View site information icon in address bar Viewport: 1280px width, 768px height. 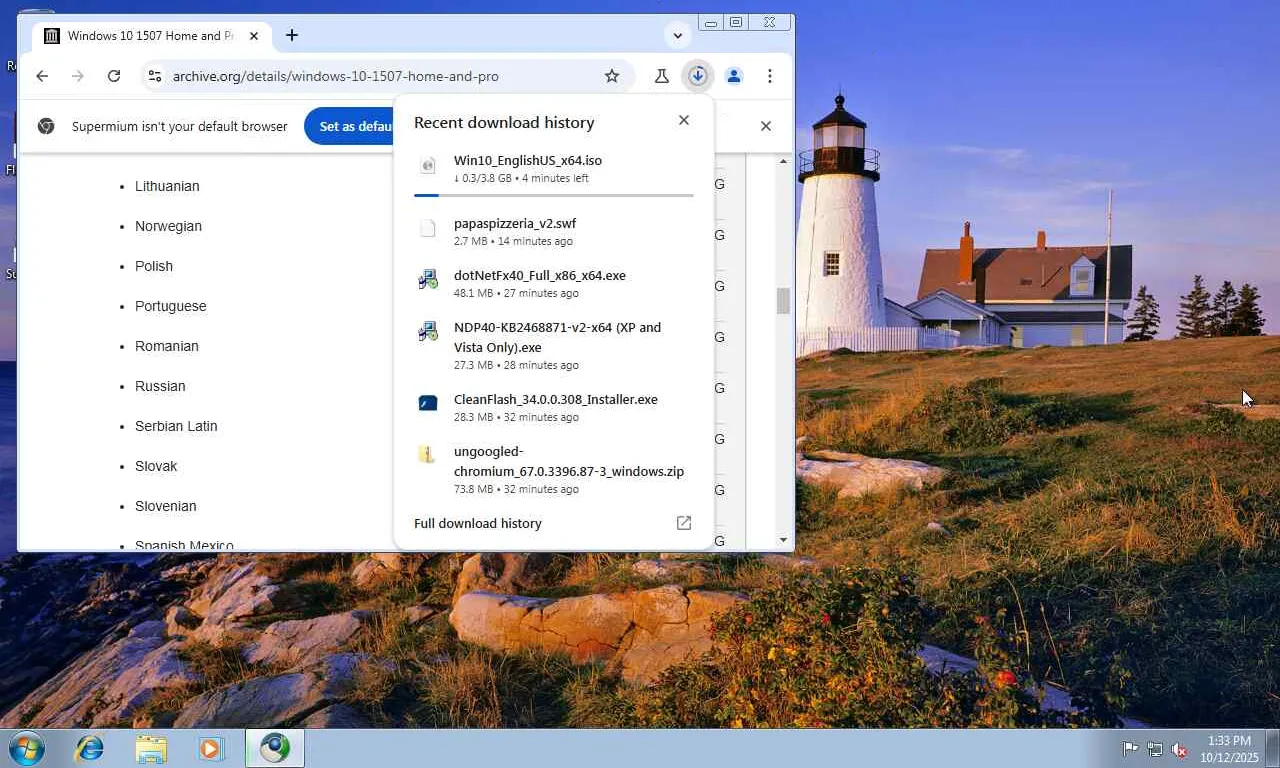coord(153,76)
